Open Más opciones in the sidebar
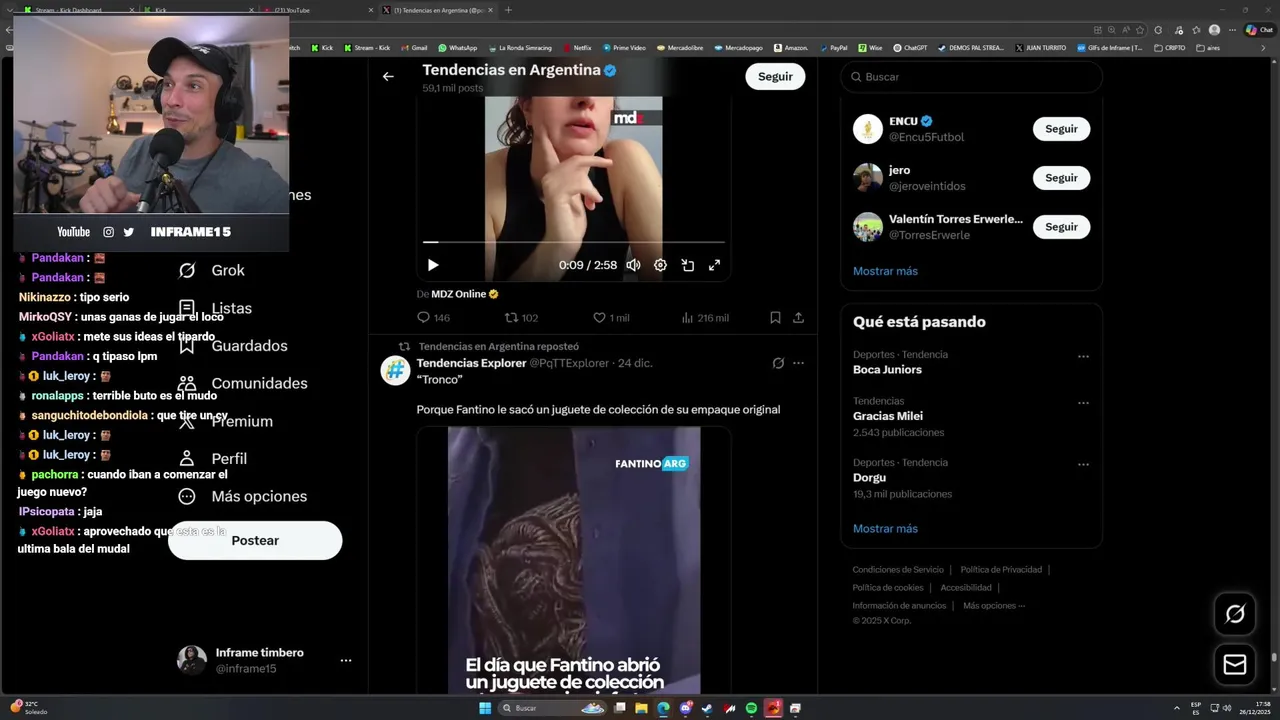This screenshot has width=1280, height=720. (x=242, y=497)
